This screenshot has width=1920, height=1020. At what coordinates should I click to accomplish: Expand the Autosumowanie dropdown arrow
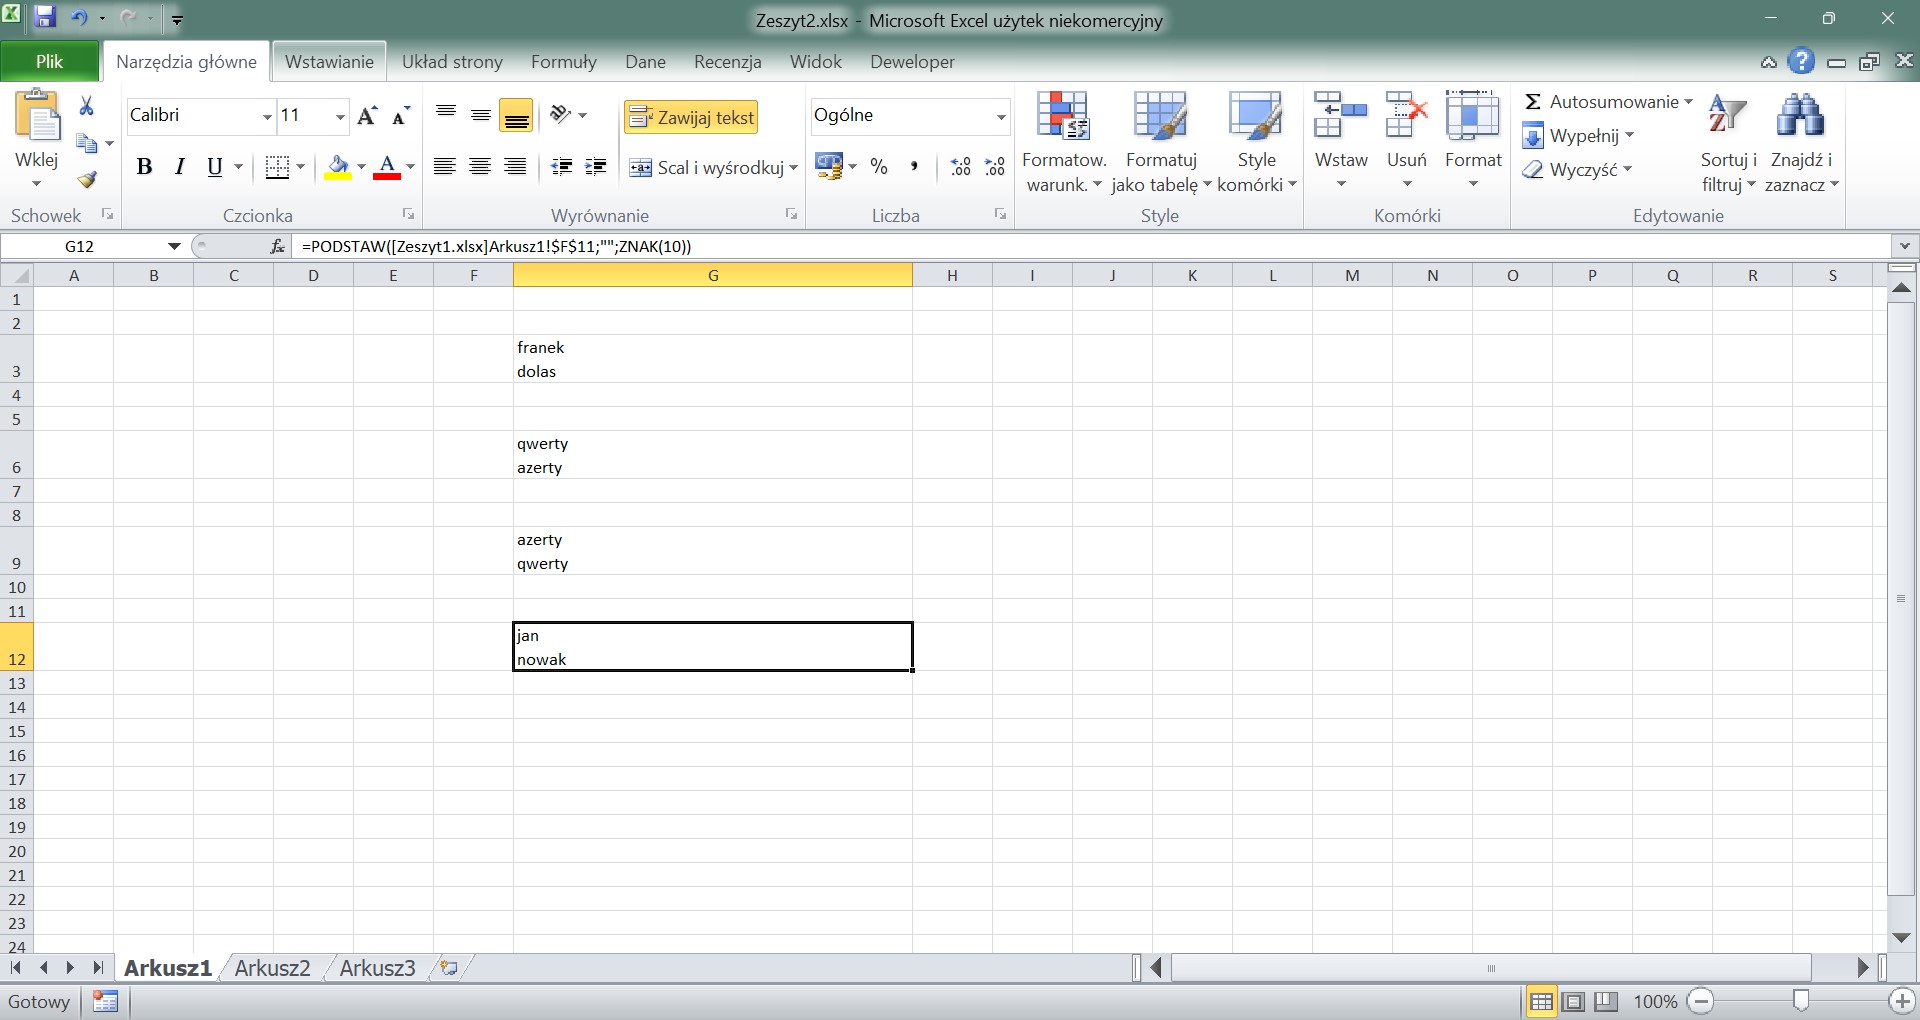click(1689, 102)
